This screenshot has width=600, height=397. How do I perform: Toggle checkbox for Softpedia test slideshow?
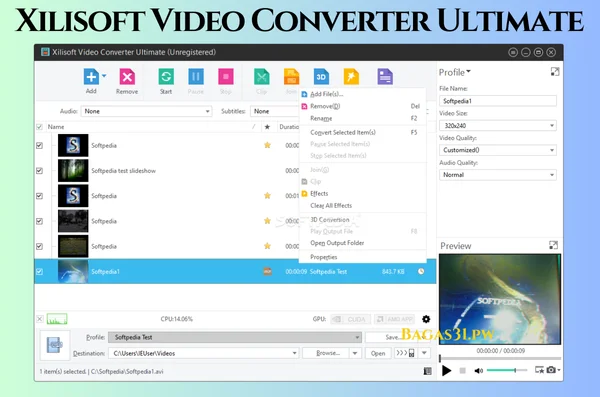click(x=39, y=171)
